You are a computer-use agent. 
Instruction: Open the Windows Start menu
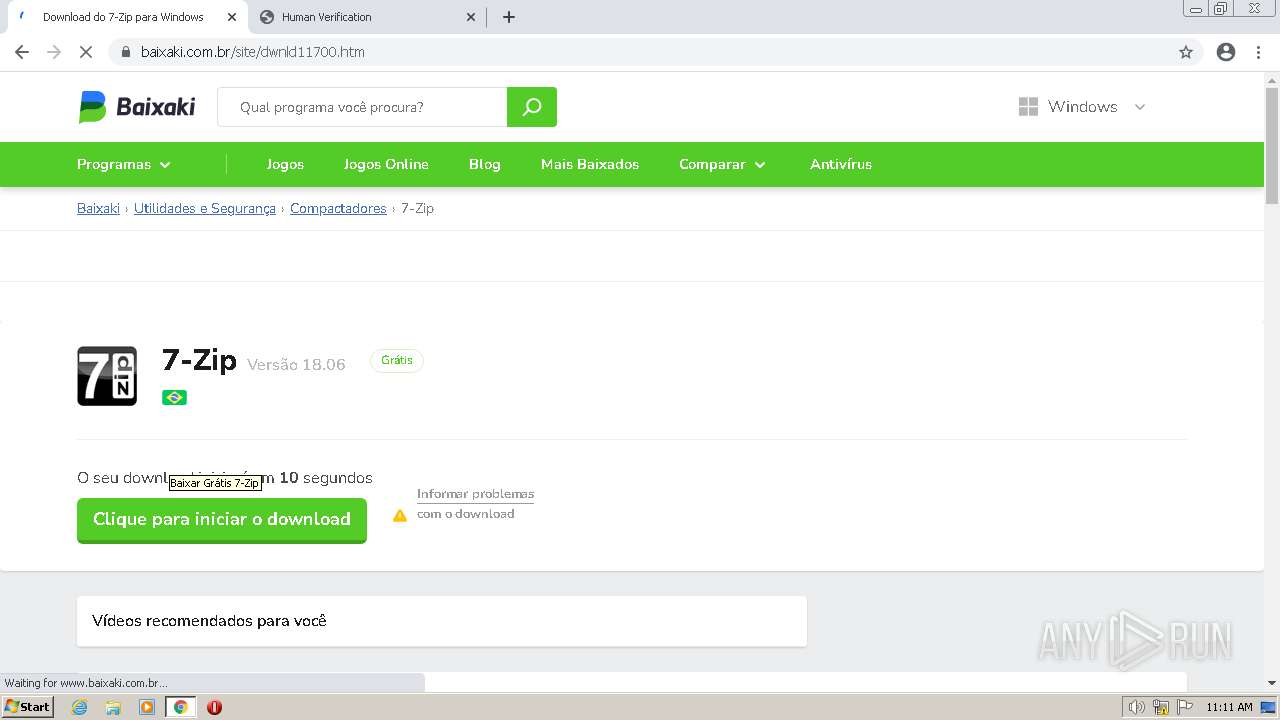(x=28, y=707)
